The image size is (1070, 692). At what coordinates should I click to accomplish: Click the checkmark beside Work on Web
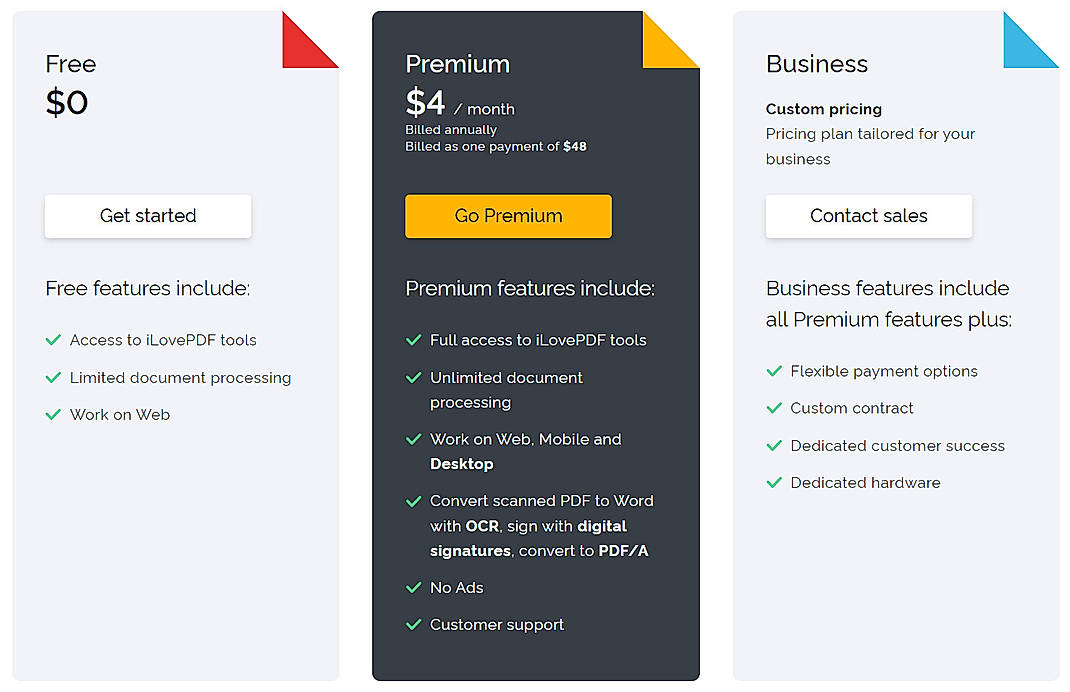[54, 415]
